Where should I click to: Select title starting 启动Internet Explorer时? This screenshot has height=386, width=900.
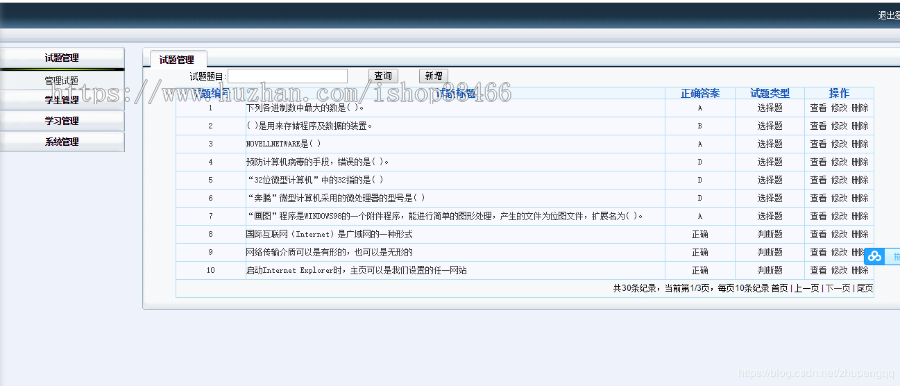click(x=356, y=270)
